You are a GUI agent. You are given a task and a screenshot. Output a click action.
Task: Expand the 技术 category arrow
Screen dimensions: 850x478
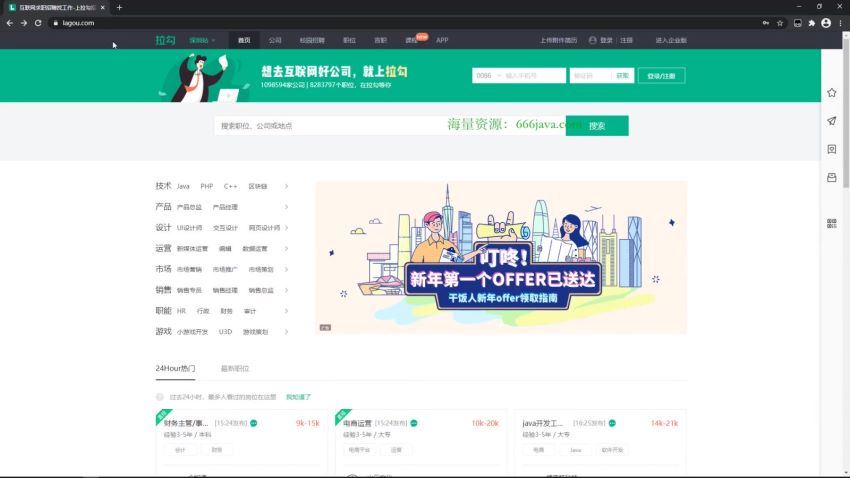click(286, 186)
